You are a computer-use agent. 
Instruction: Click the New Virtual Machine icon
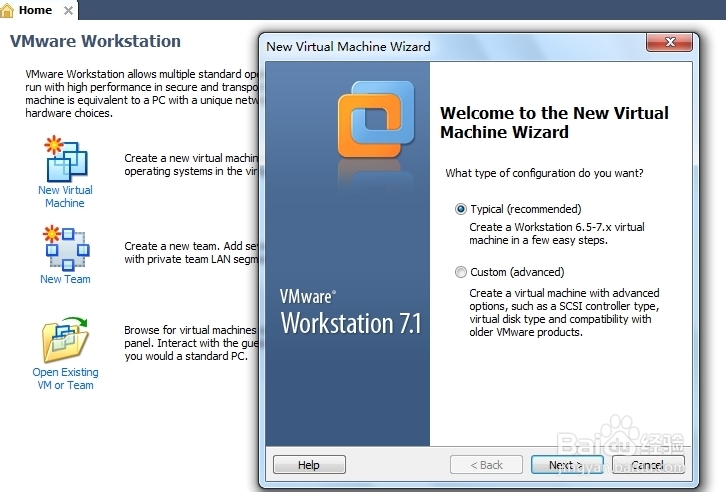pos(66,158)
